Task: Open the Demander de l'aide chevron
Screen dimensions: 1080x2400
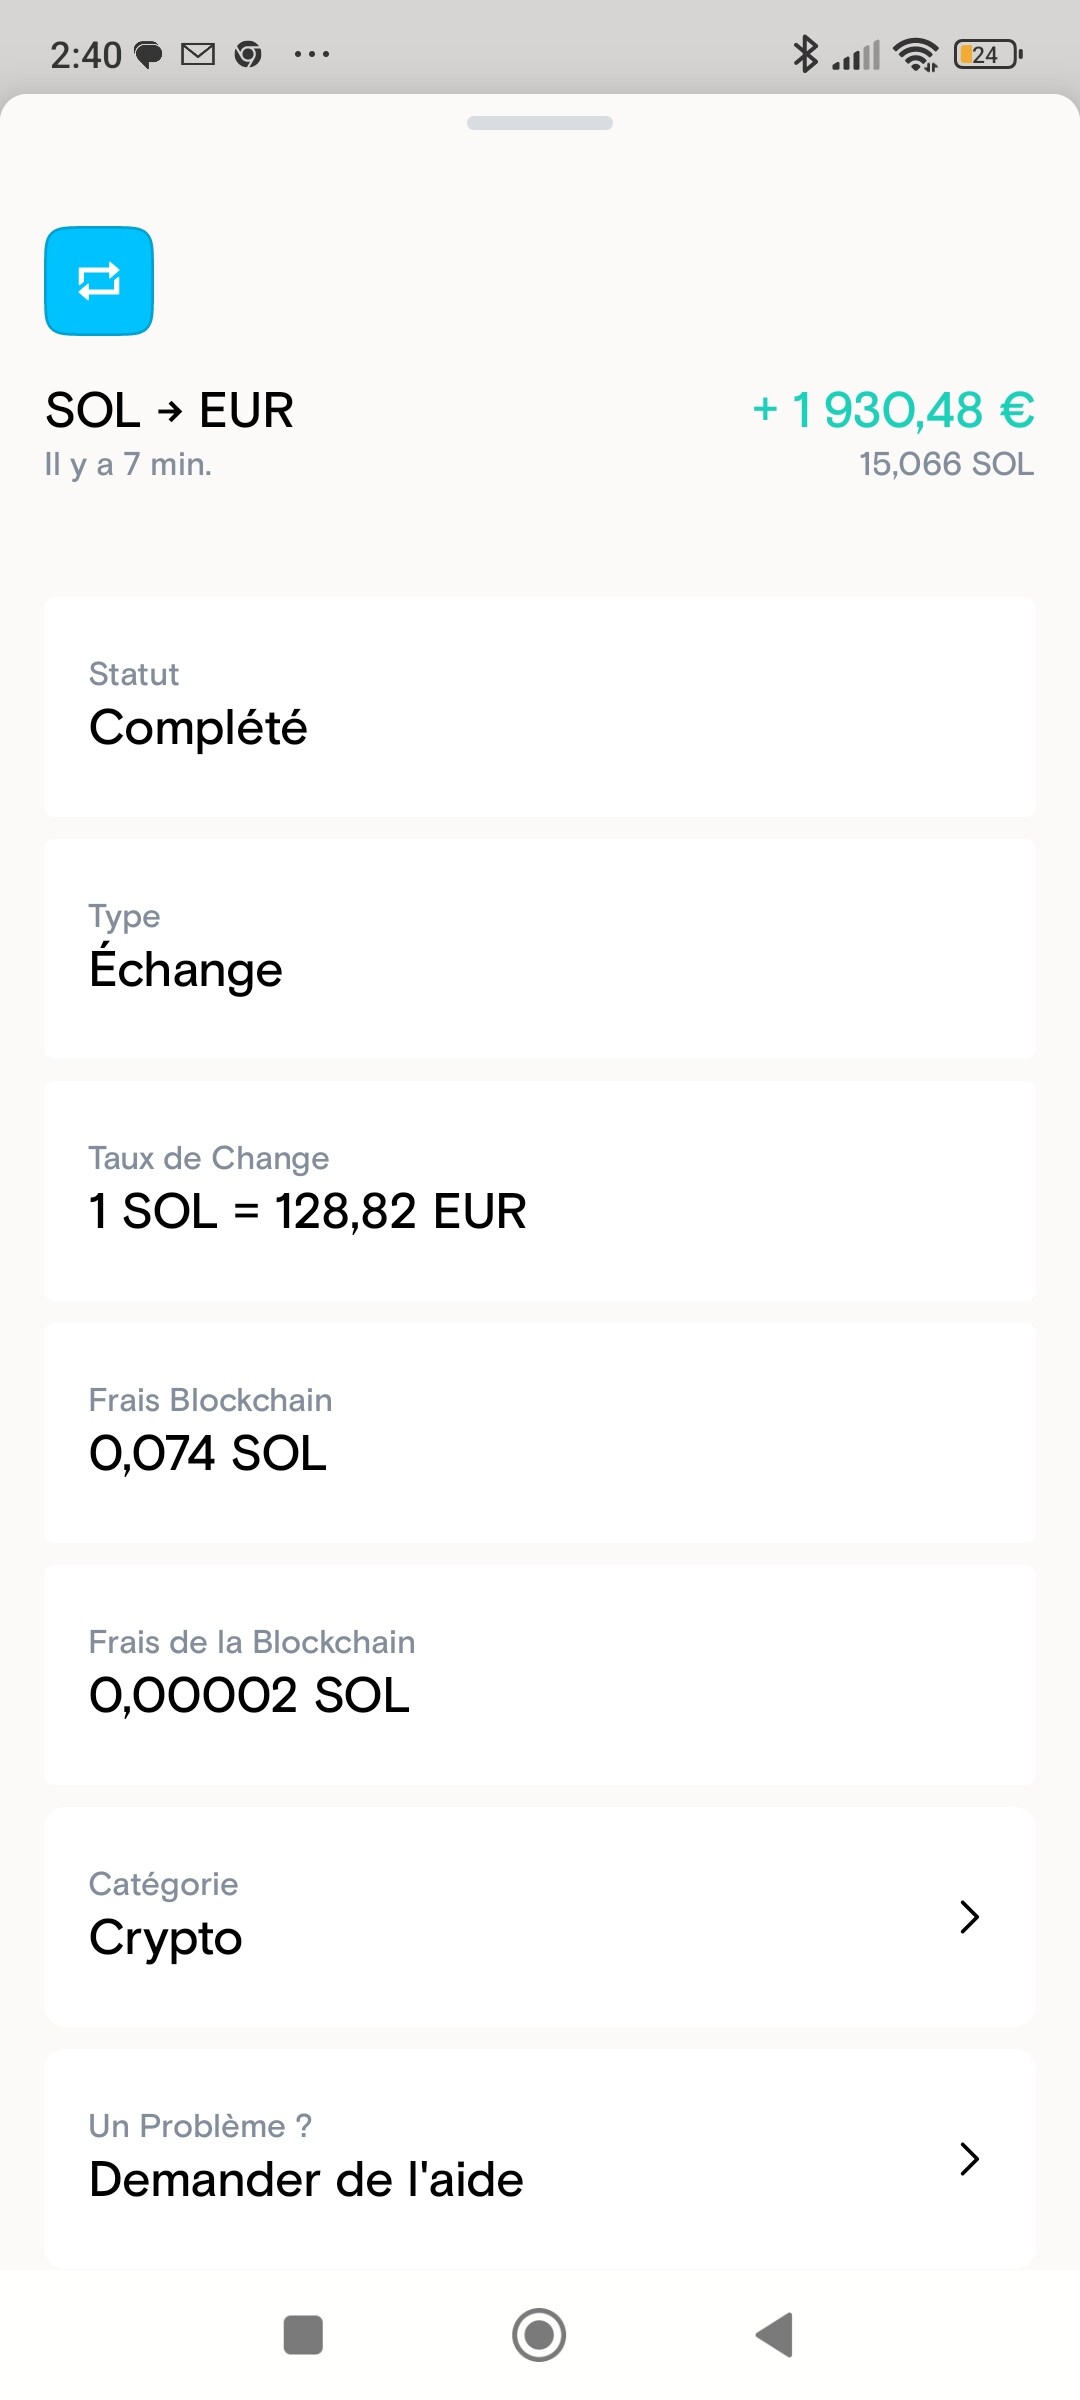Action: pos(968,2159)
